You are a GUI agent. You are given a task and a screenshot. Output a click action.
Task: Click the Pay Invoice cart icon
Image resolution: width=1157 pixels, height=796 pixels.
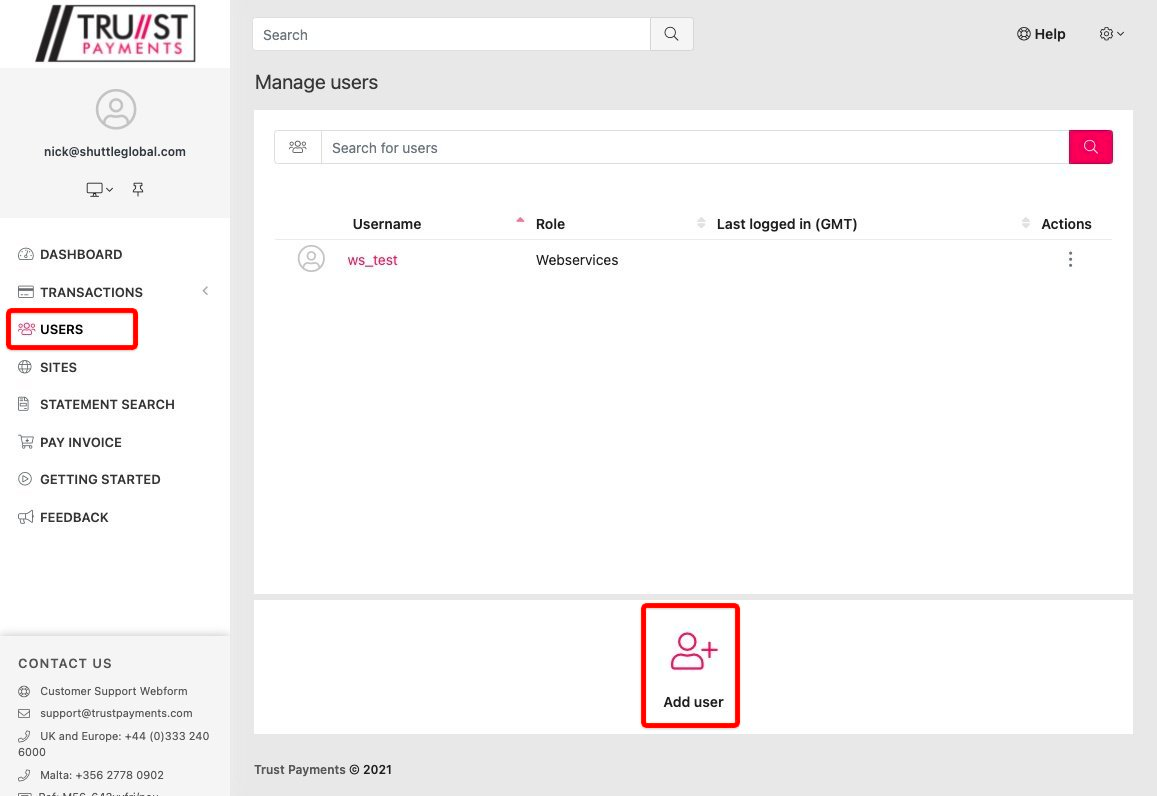26,442
